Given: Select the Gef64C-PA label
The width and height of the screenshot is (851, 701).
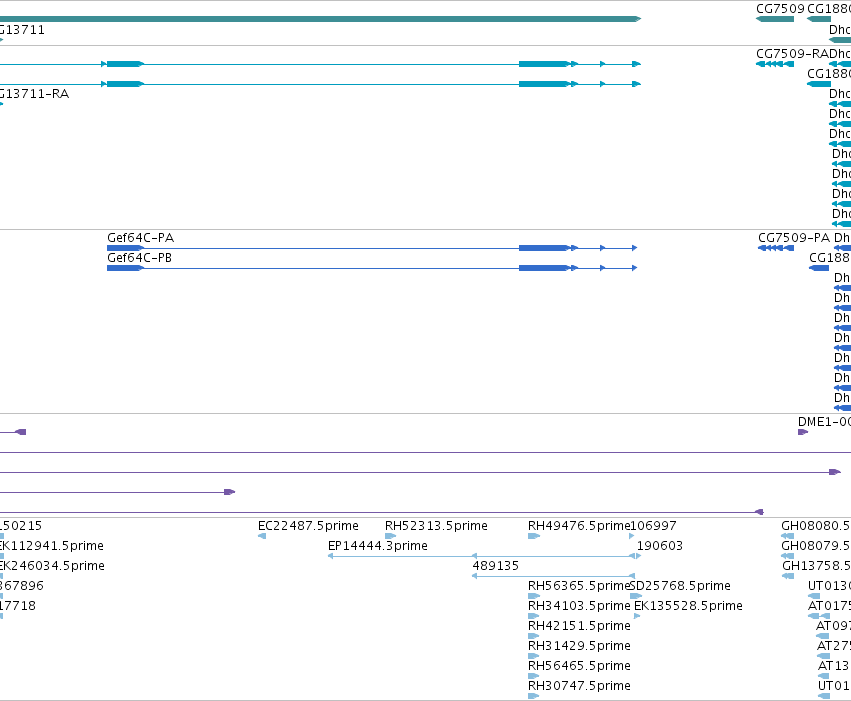Looking at the screenshot, I should point(141,238).
